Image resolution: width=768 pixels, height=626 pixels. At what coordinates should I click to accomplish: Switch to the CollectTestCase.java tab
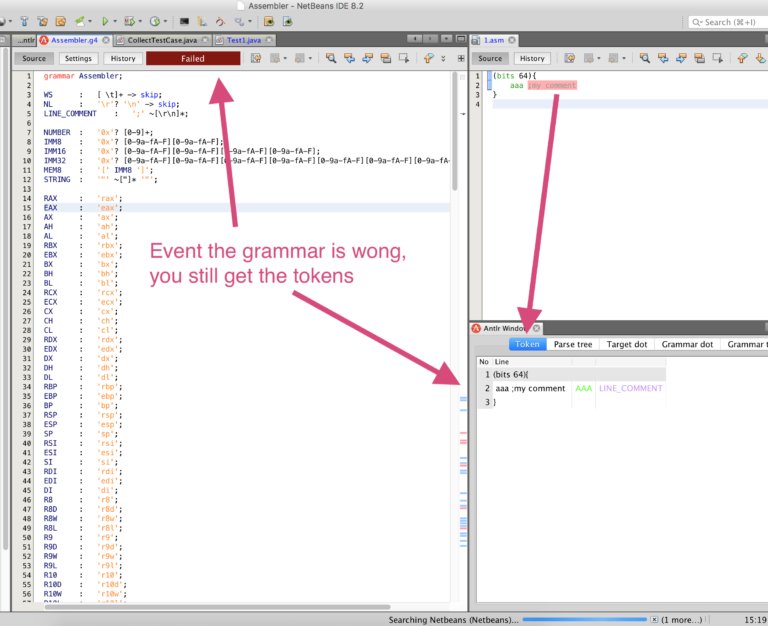(162, 40)
